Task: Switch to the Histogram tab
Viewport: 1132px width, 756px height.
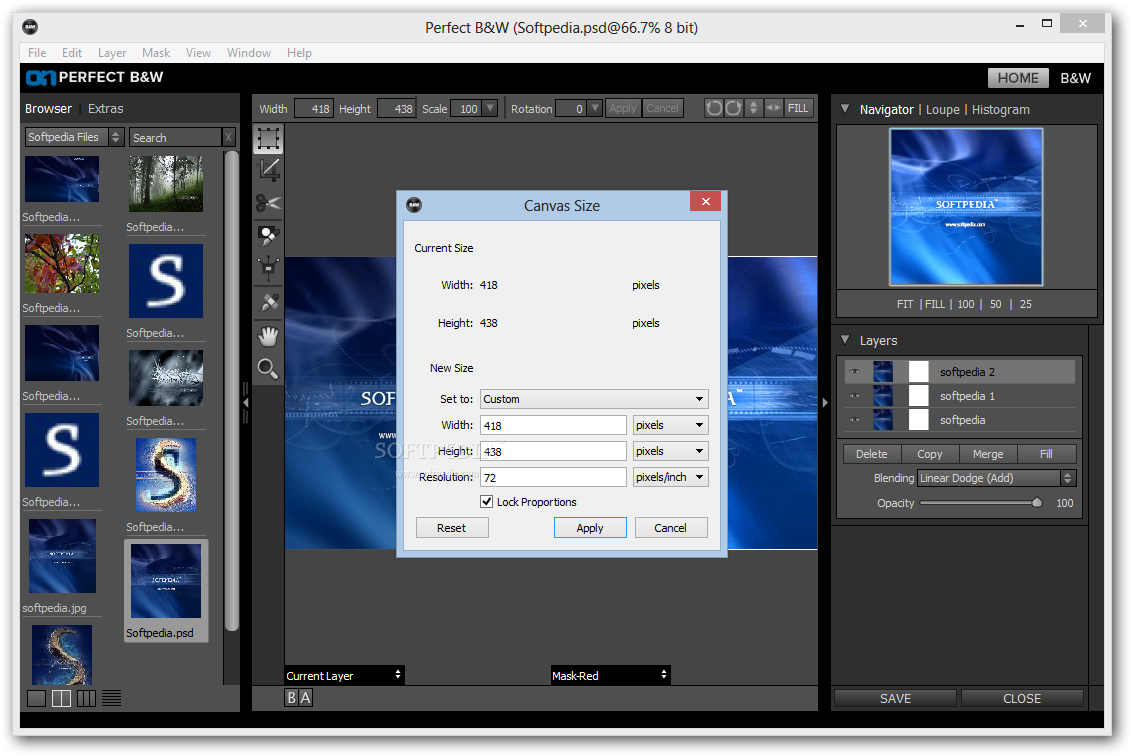Action: point(1001,110)
